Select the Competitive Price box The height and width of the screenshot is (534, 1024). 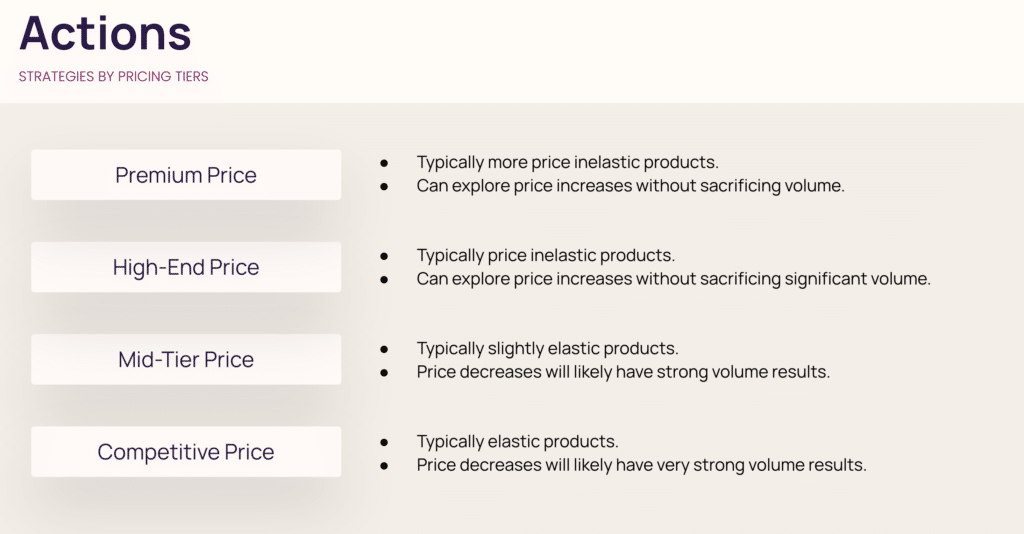click(186, 452)
